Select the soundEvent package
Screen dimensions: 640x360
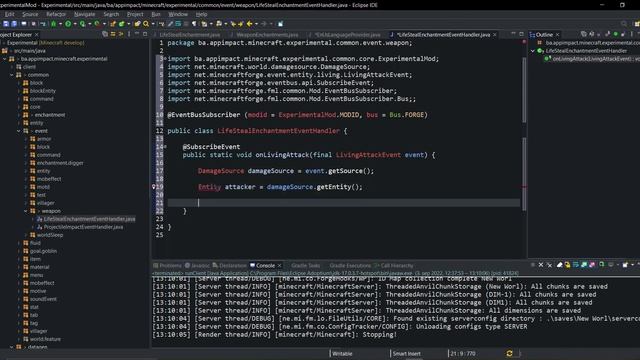point(43,299)
